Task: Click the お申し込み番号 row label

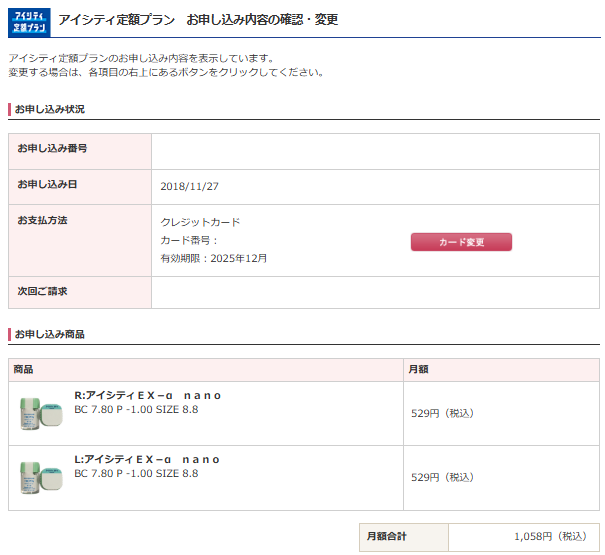Action: click(52, 149)
